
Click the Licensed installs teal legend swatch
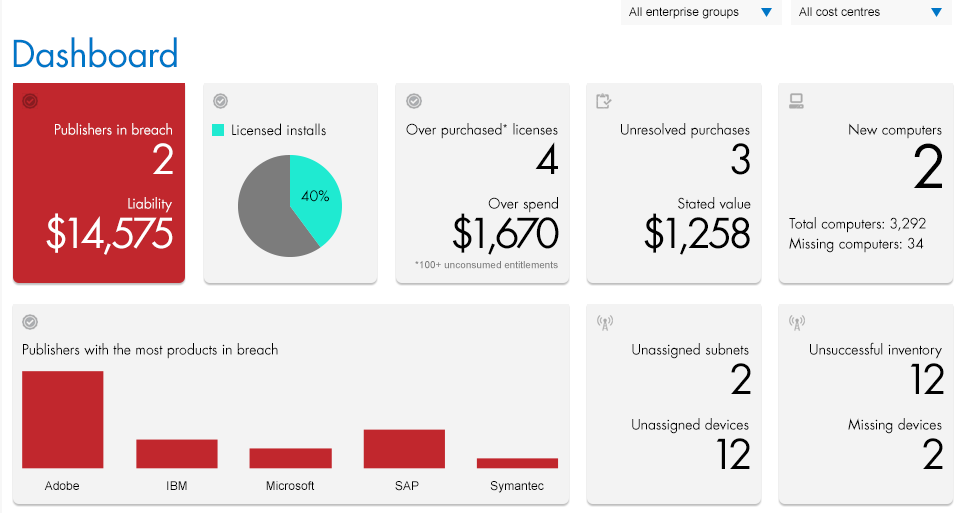(x=218, y=130)
